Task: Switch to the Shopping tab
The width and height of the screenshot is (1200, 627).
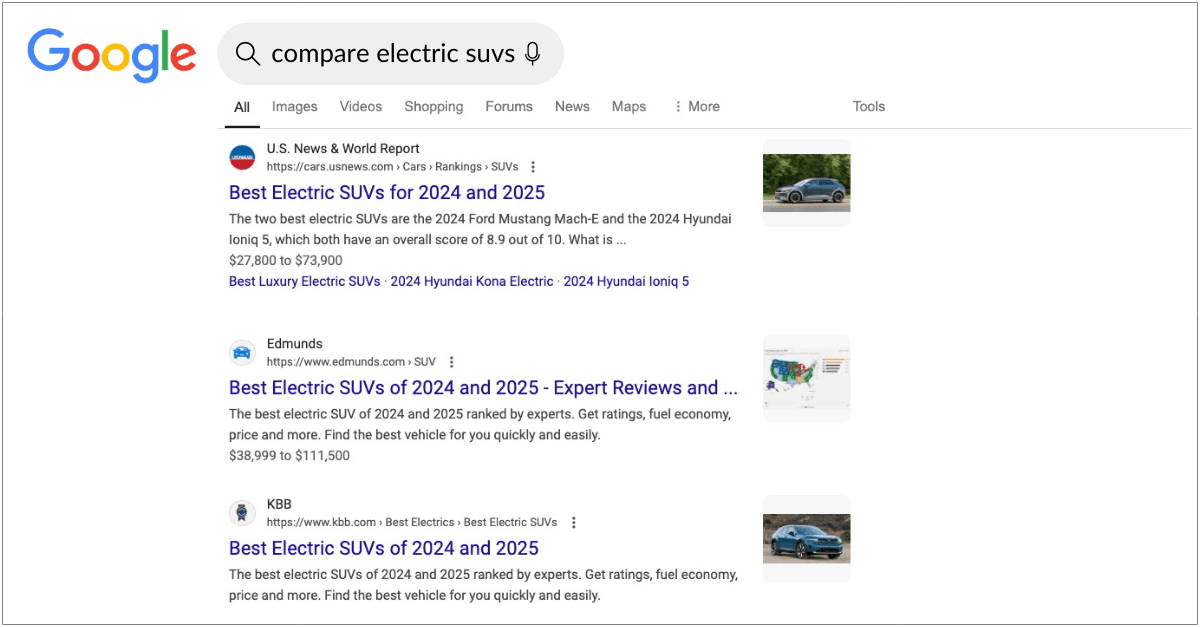Action: (433, 106)
